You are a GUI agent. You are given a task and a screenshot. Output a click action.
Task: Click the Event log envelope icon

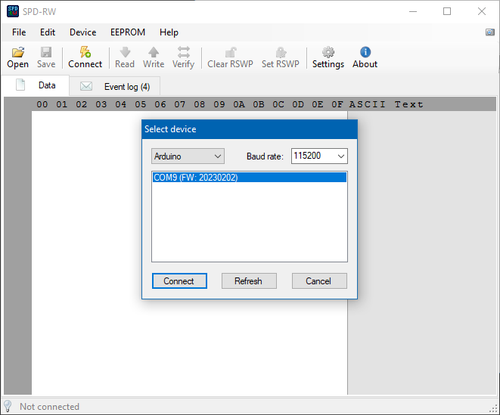coord(86,86)
